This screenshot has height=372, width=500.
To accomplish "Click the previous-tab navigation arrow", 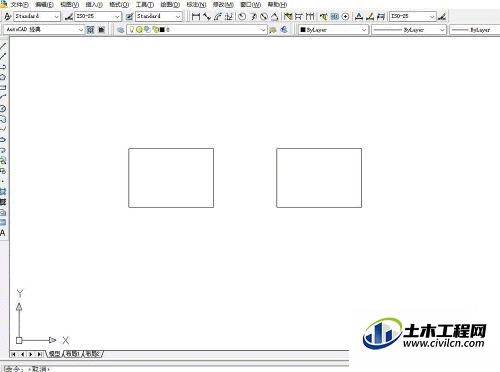I will (x=22, y=354).
